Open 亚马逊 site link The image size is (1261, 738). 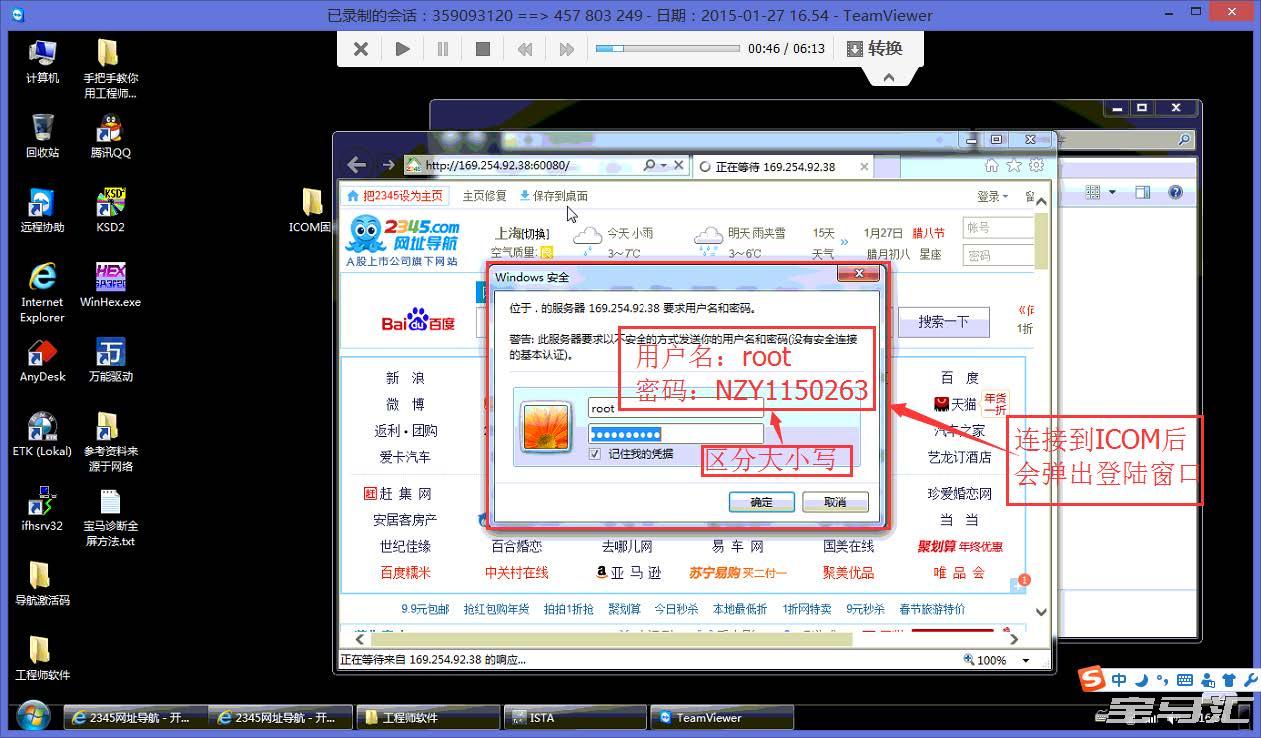pyautogui.click(x=629, y=573)
